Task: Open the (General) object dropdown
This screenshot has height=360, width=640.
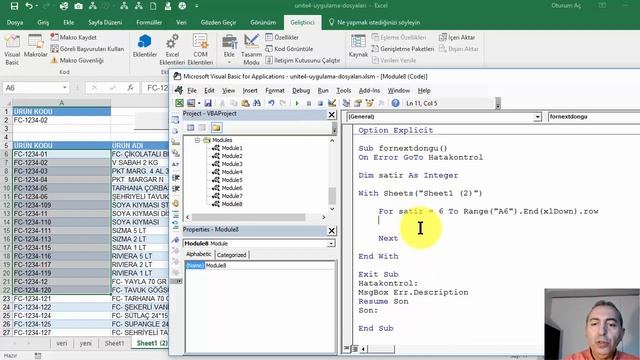Action: [x=537, y=117]
